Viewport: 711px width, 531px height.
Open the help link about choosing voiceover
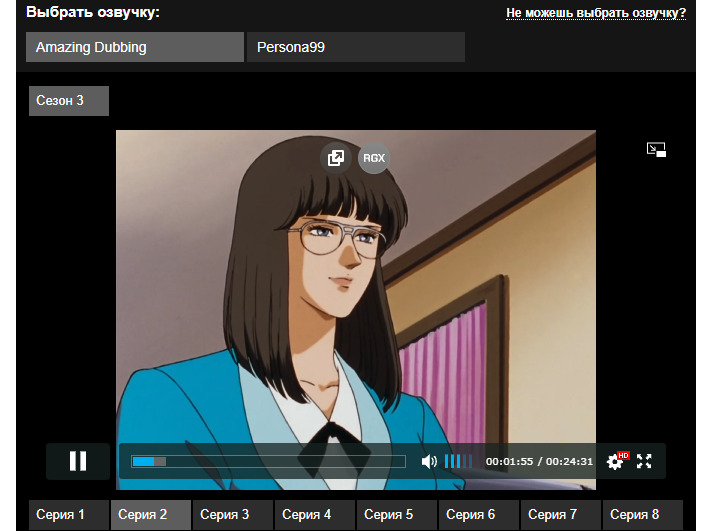pos(596,13)
